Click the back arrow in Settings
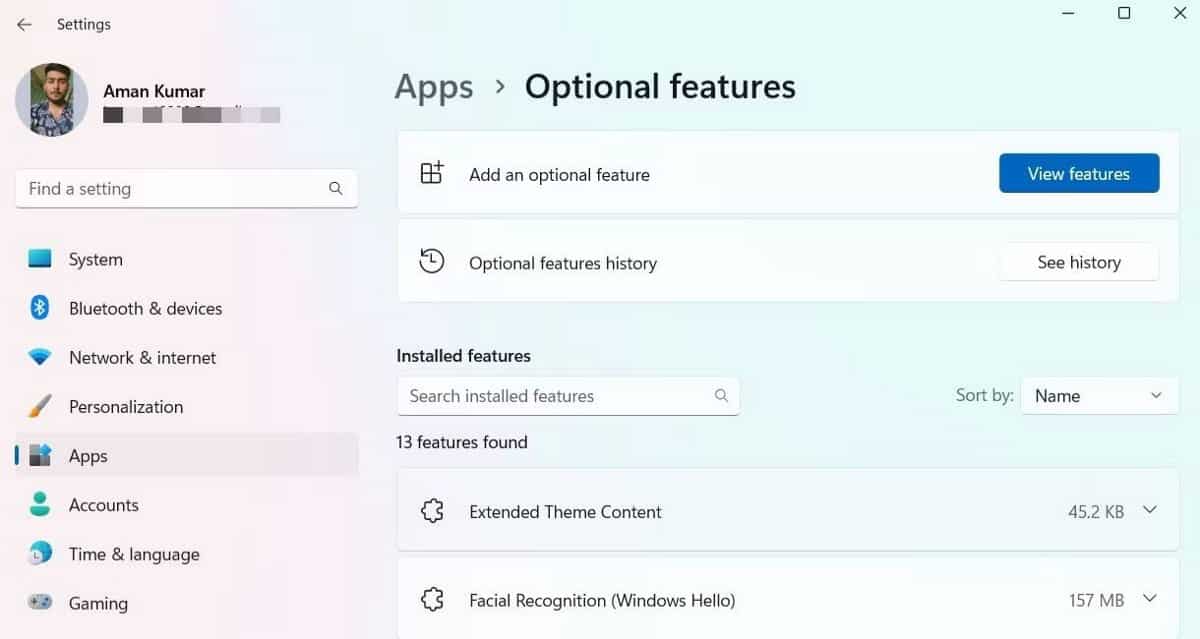This screenshot has width=1200, height=639. [x=24, y=24]
